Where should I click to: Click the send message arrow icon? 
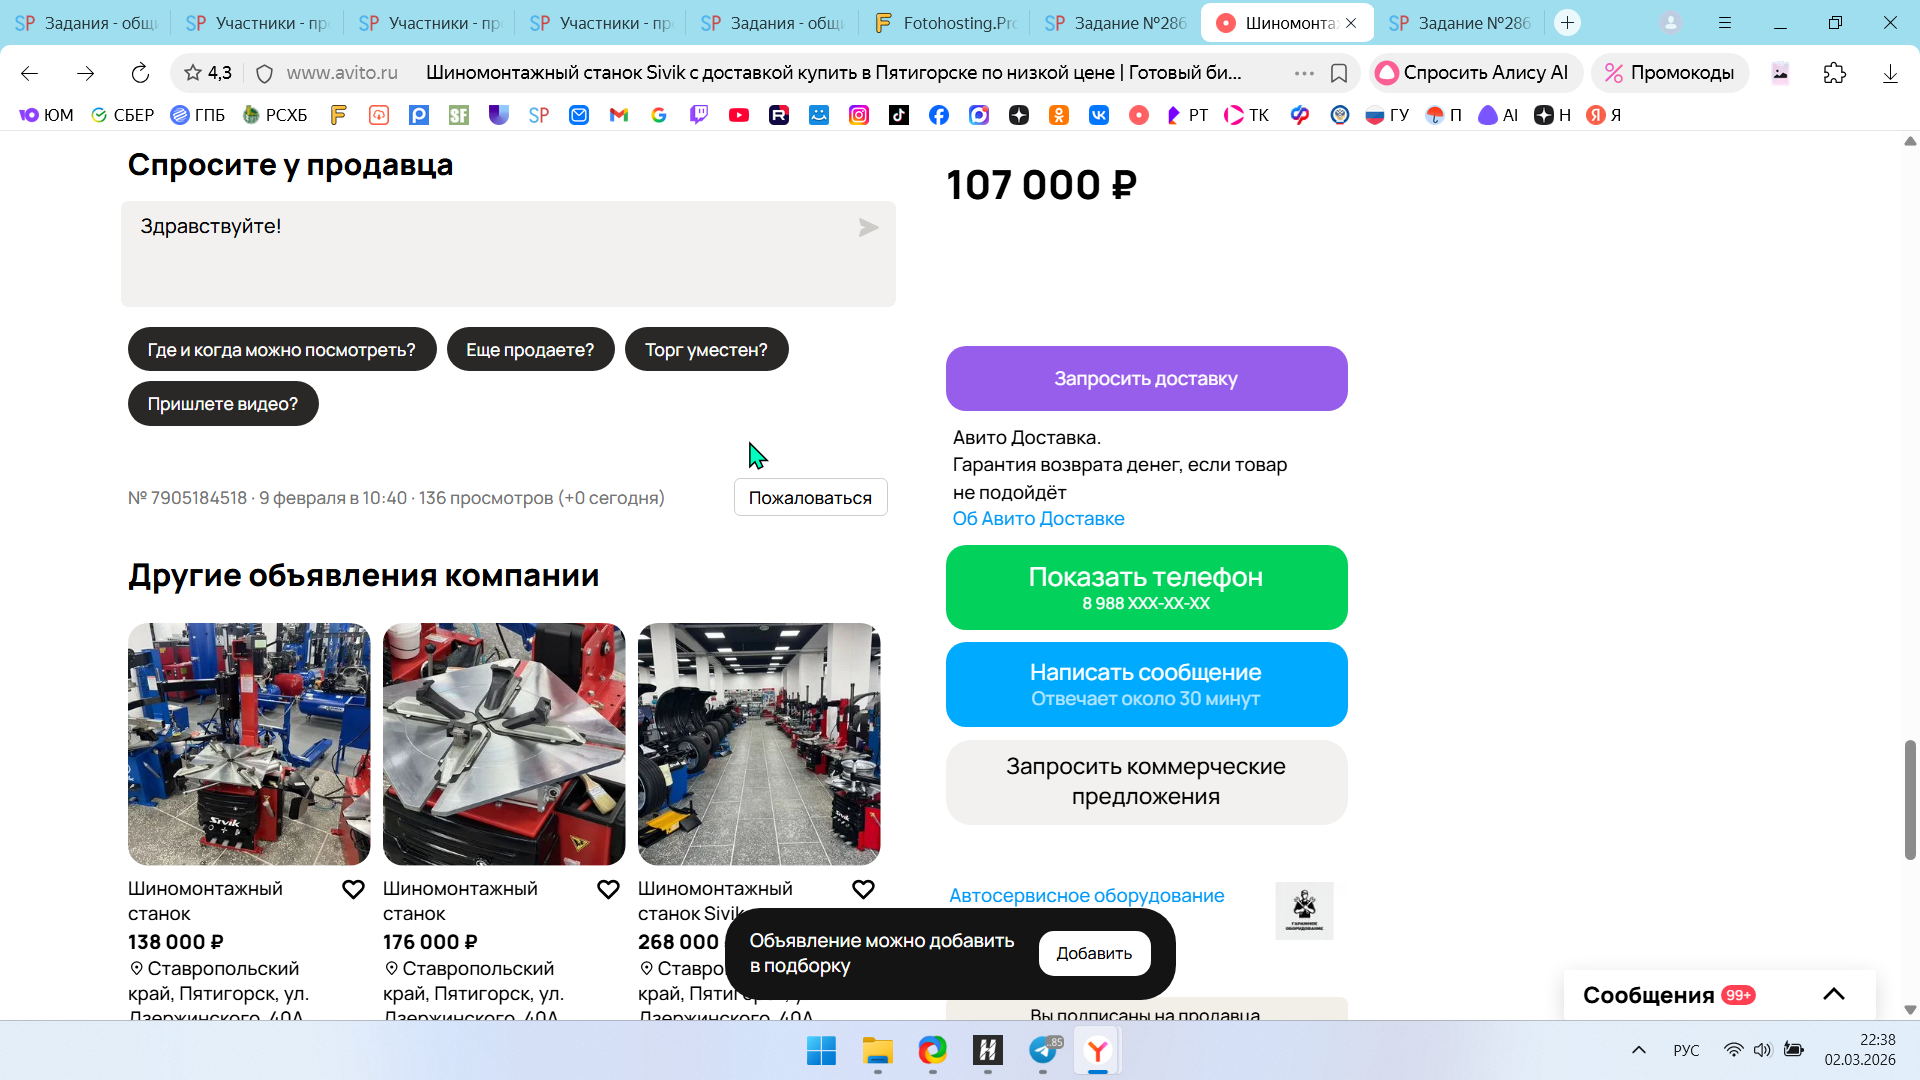point(868,228)
